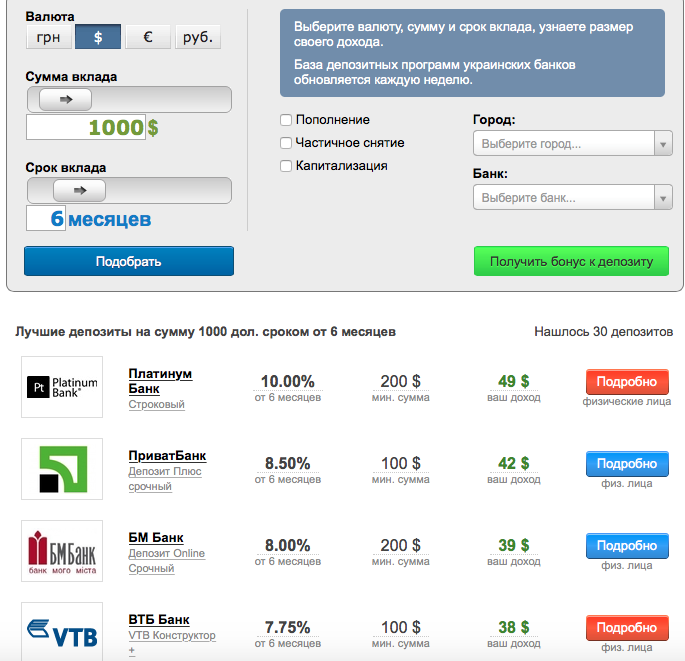Select the руб. currency option
Image resolution: width=685 pixels, height=661 pixels.
coord(198,37)
